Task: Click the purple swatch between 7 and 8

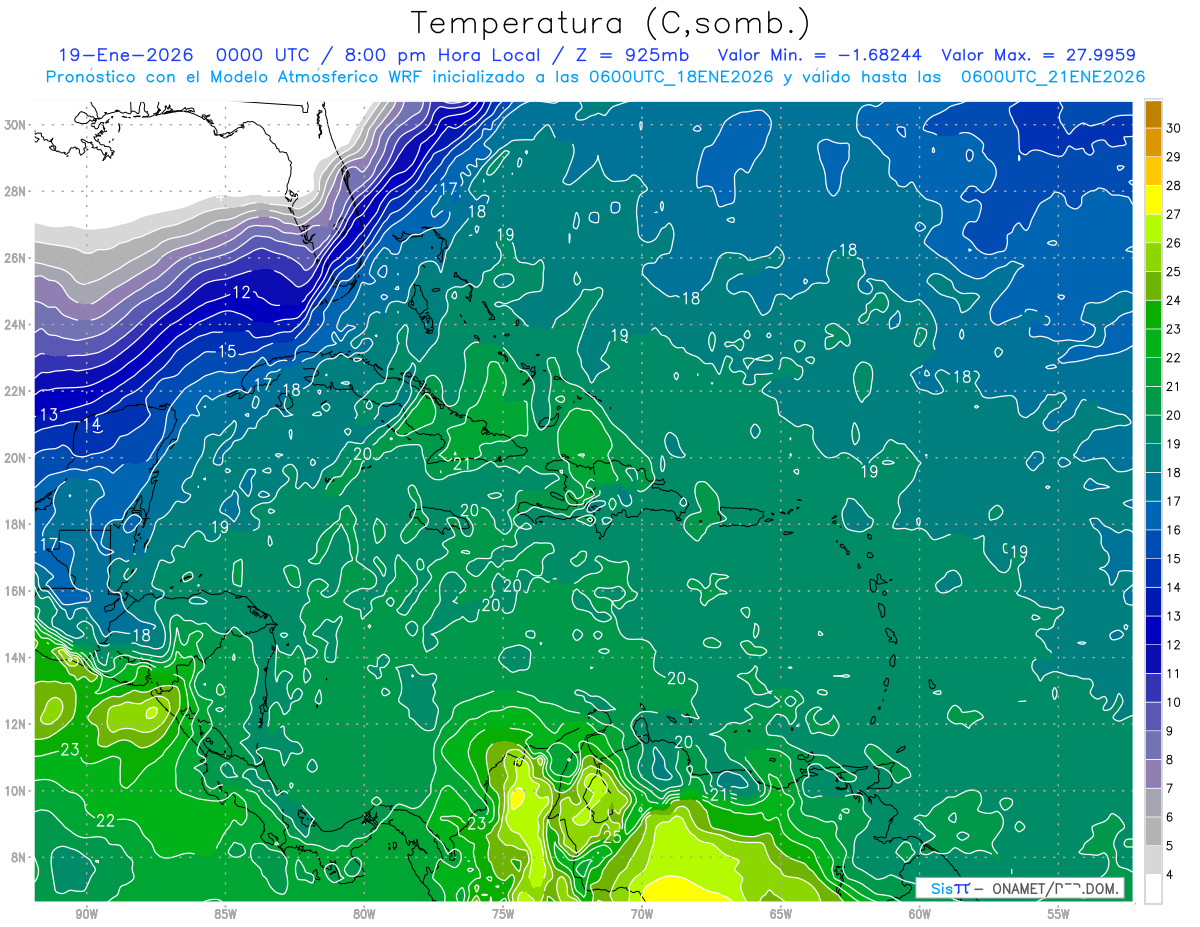Action: coord(1153,774)
